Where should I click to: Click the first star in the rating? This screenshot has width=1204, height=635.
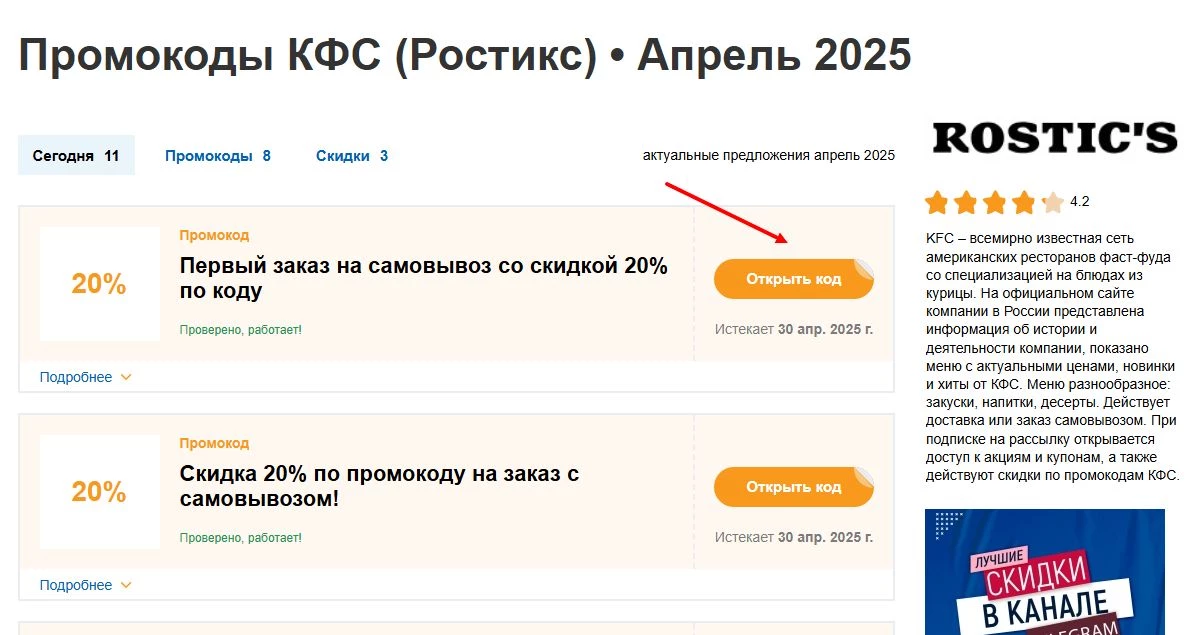pos(938,201)
